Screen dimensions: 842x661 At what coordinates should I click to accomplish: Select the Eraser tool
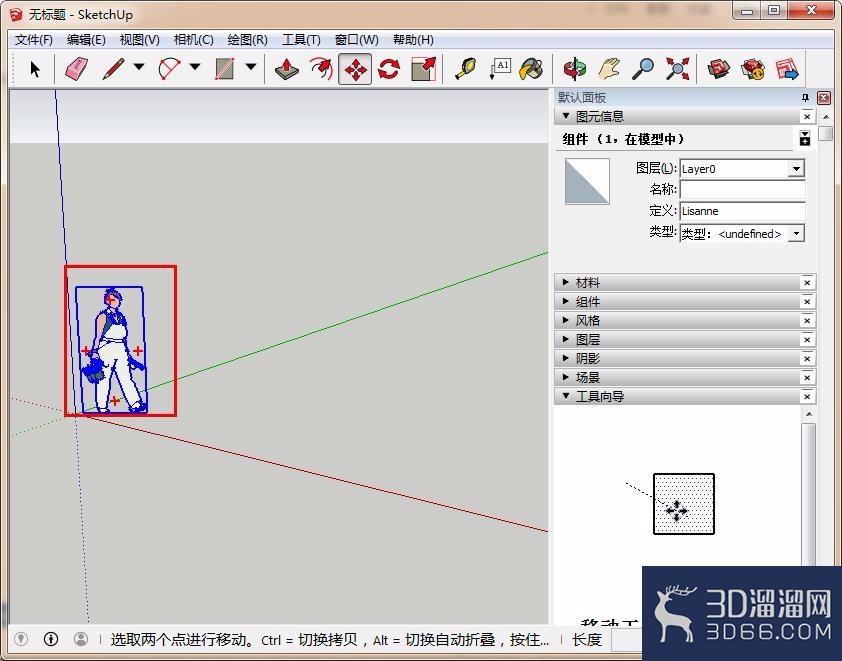coord(76,69)
